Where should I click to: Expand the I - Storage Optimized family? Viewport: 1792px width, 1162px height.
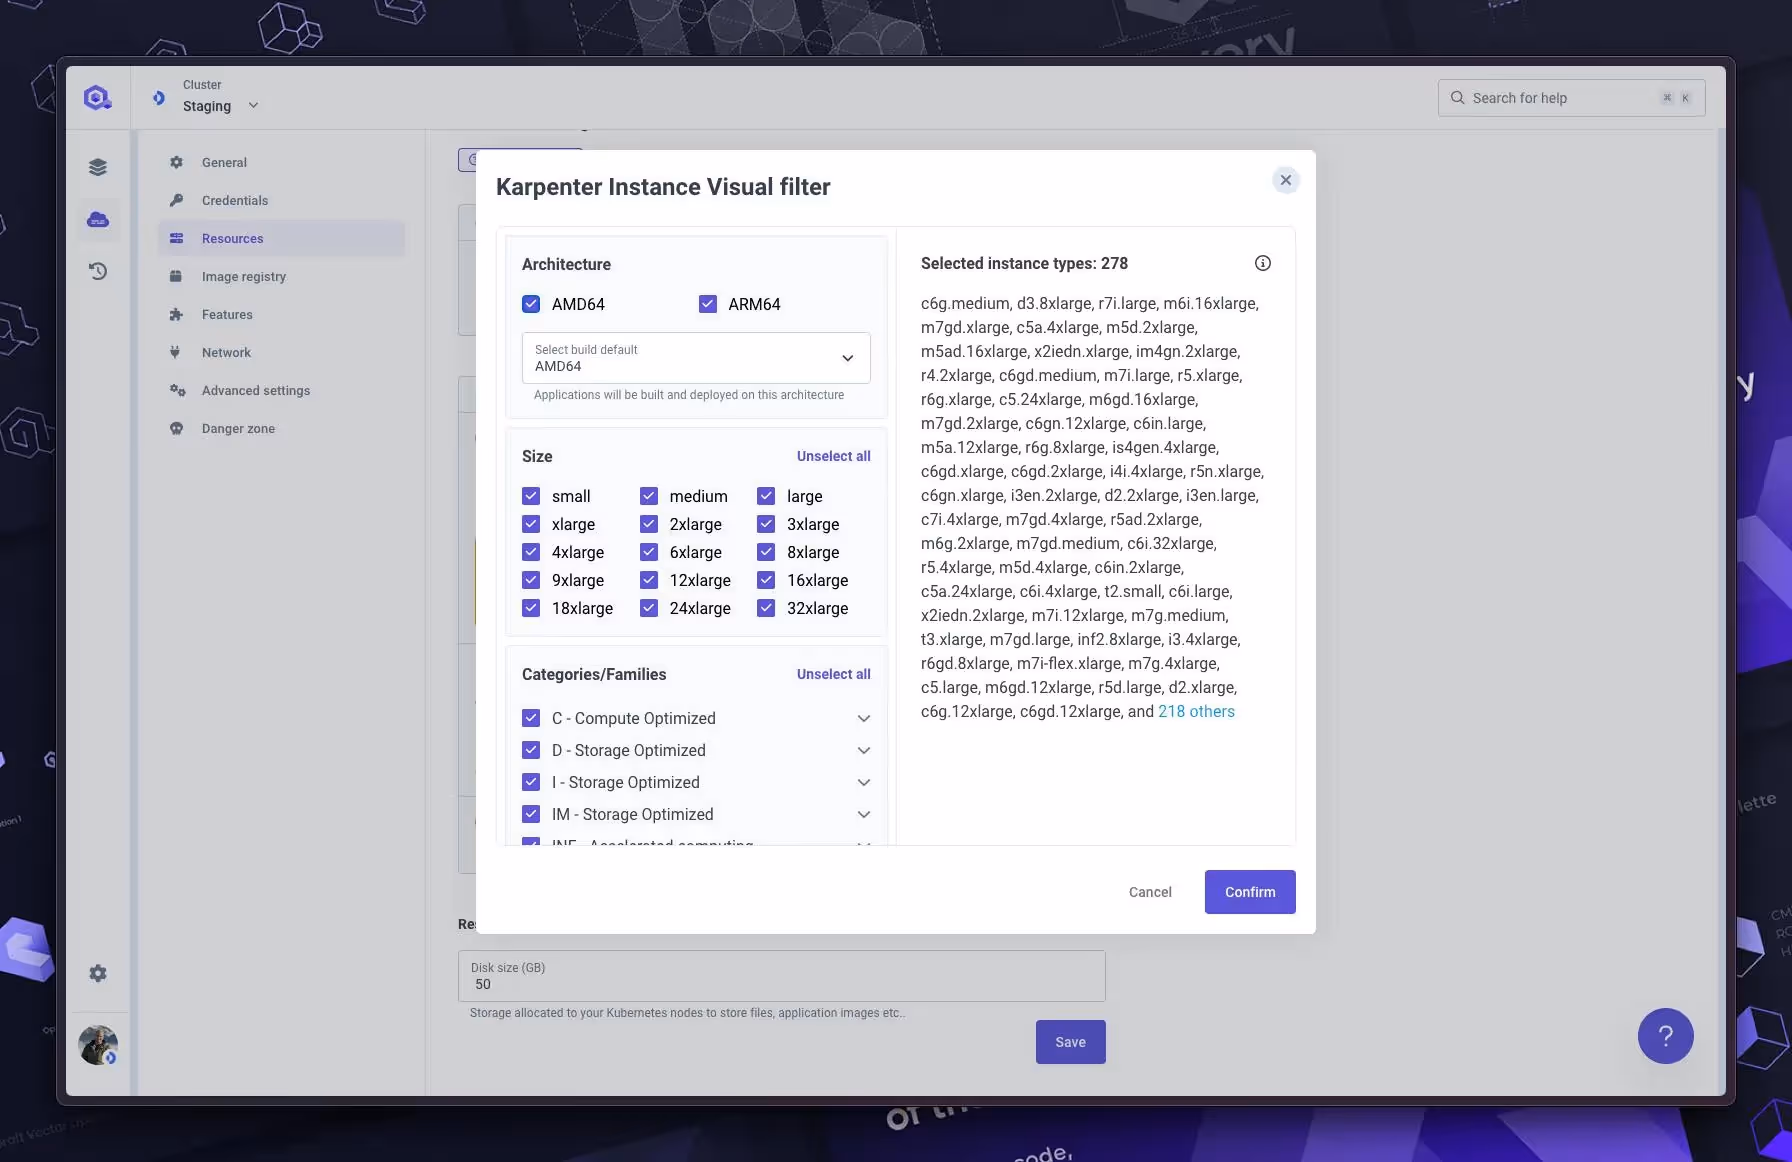(x=864, y=782)
